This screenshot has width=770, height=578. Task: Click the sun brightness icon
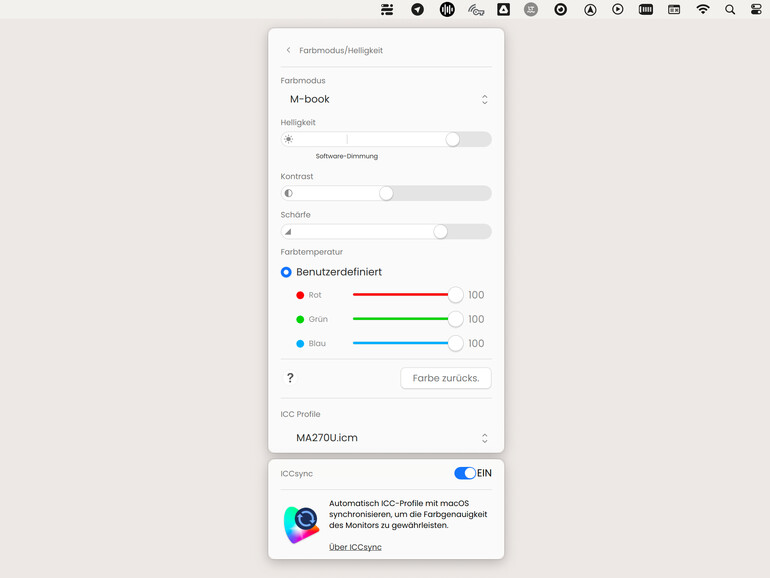coord(289,139)
